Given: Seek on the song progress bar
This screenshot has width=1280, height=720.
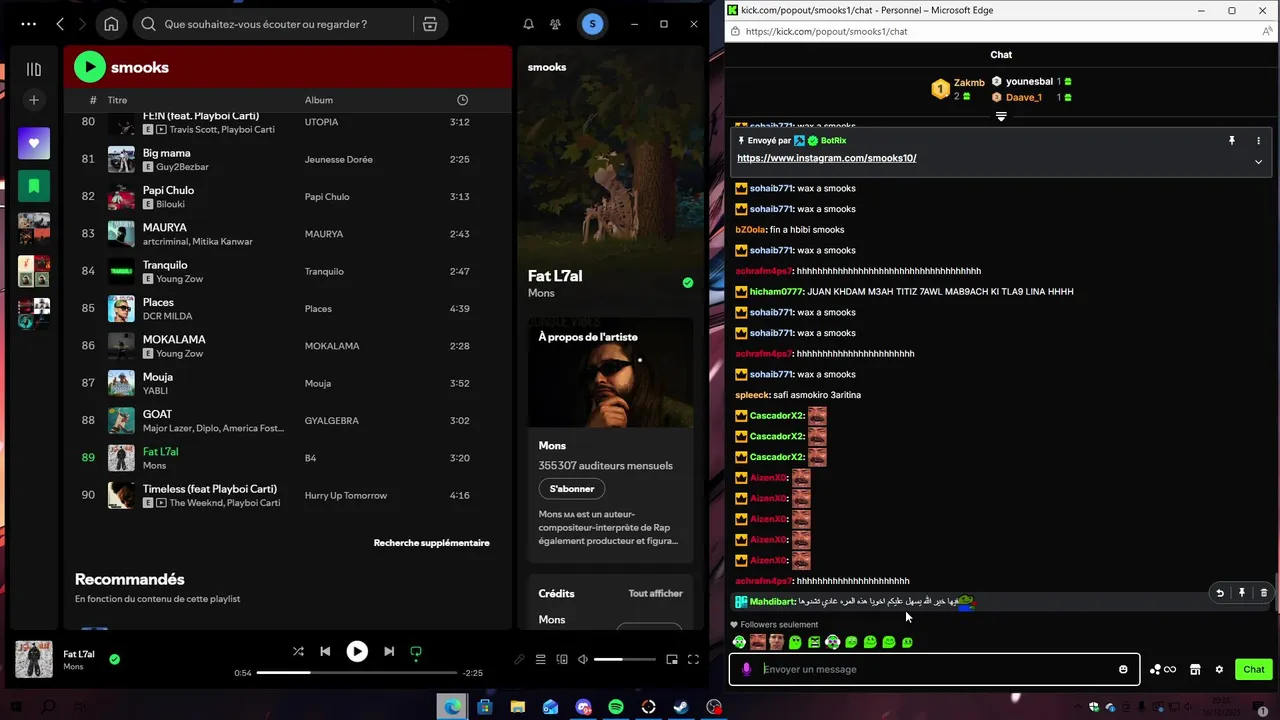Looking at the screenshot, I should 357,673.
